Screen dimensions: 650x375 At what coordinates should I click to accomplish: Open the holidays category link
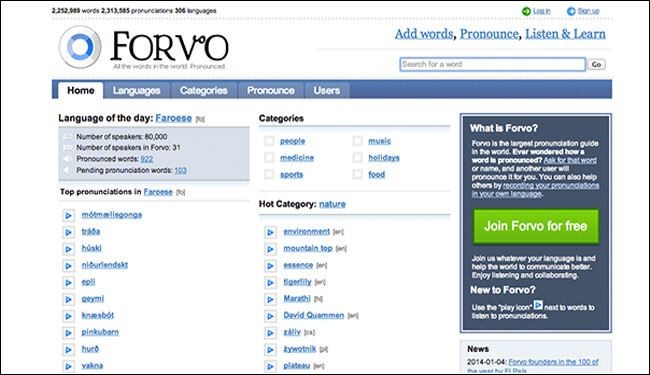[384, 157]
